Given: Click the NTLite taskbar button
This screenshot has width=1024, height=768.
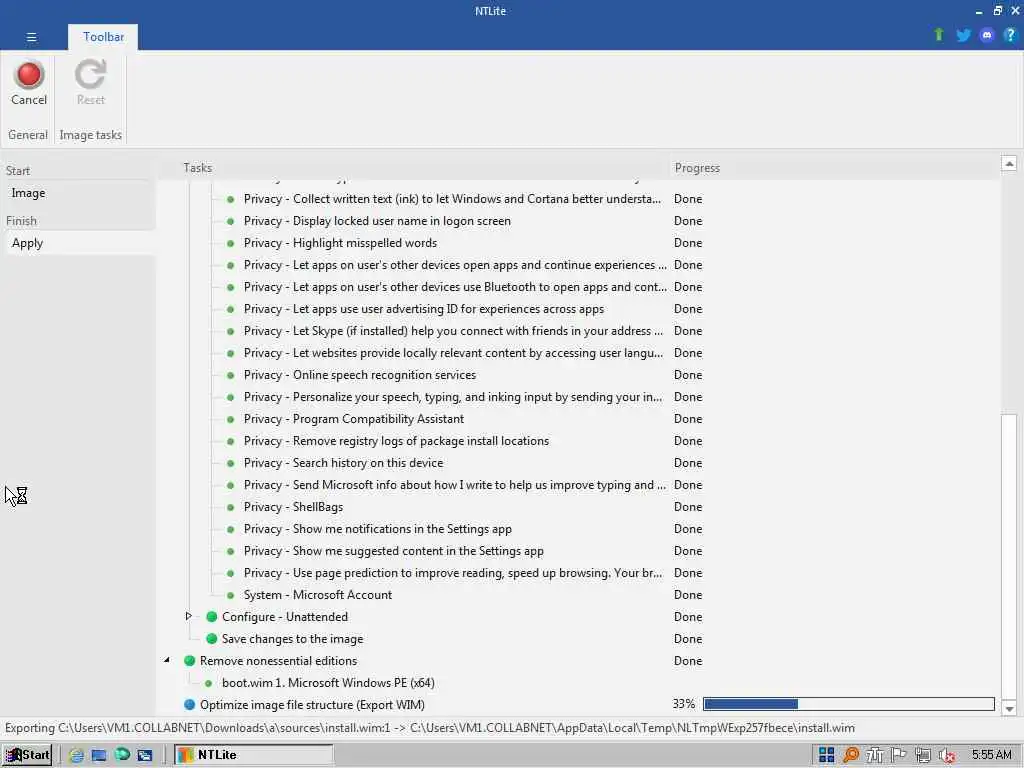Looking at the screenshot, I should click(x=254, y=755).
